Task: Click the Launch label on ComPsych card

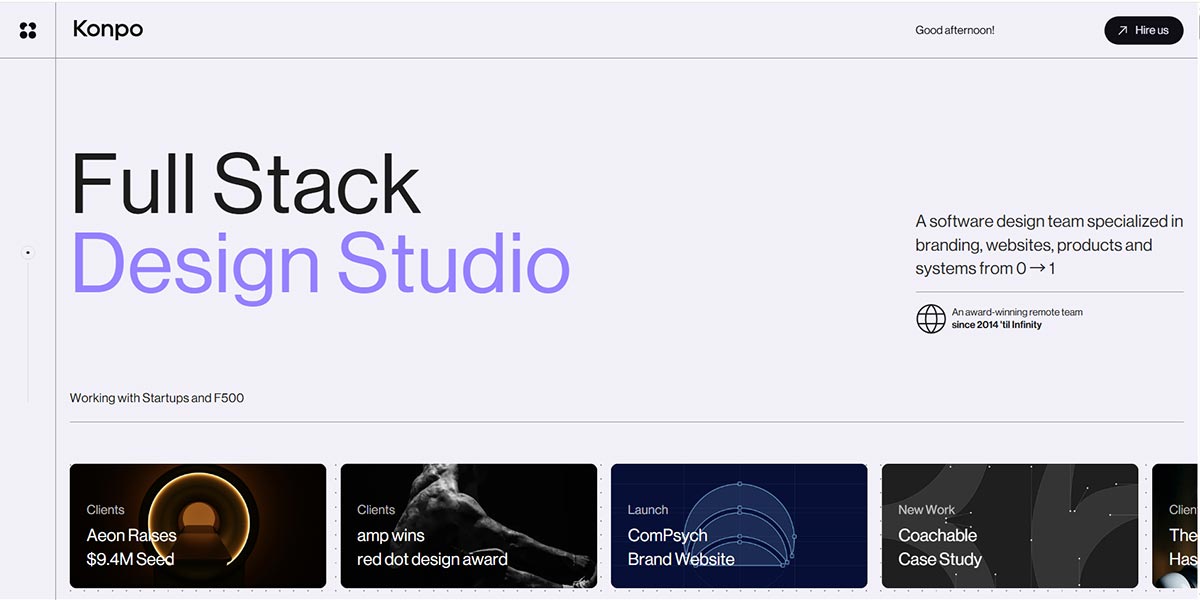Action: point(648,510)
